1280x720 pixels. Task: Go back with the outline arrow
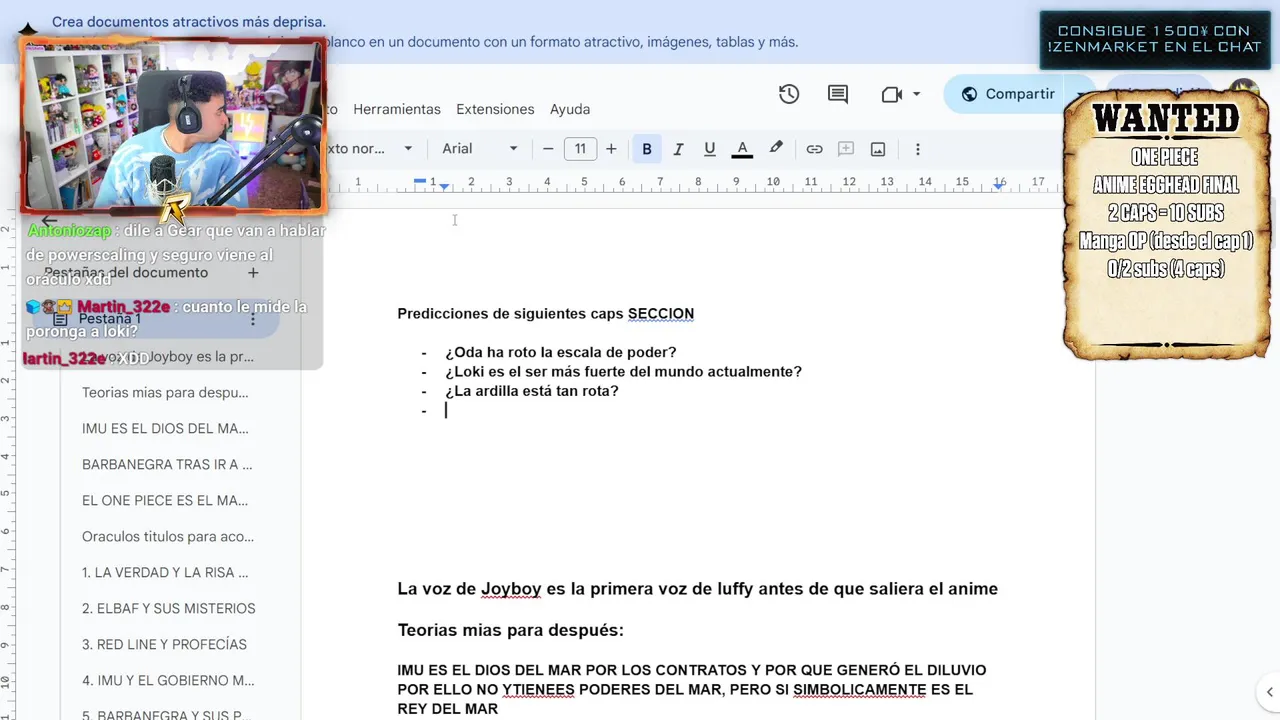48,222
